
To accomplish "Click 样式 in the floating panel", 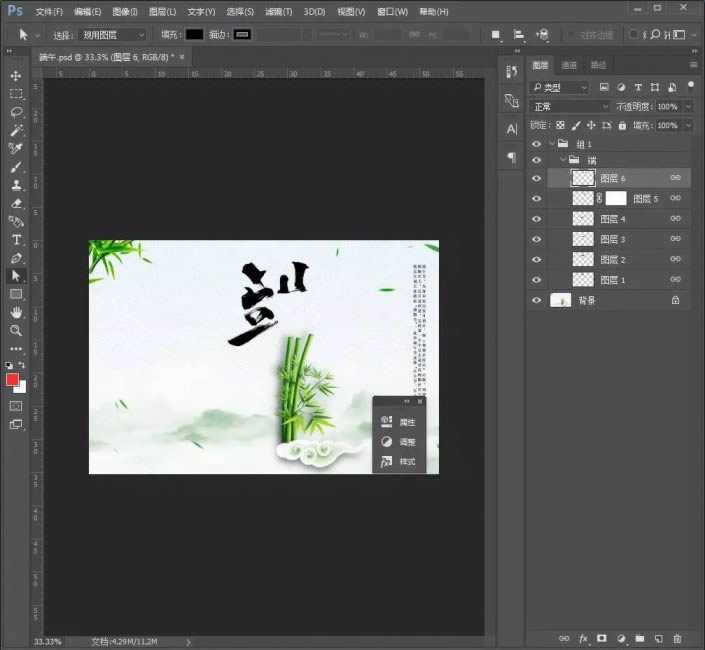I will coord(399,462).
